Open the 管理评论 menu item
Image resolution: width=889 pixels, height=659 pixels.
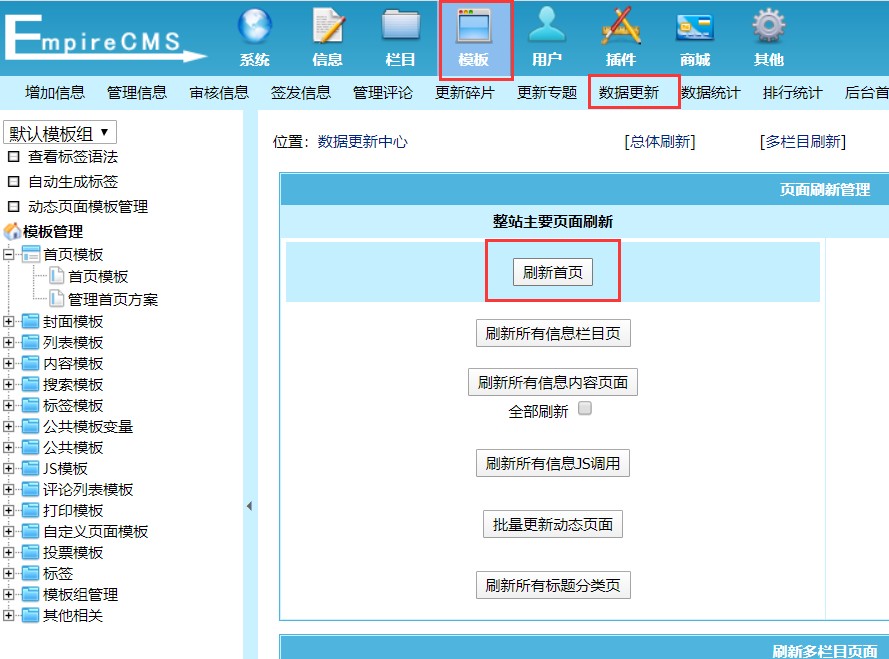coord(383,92)
